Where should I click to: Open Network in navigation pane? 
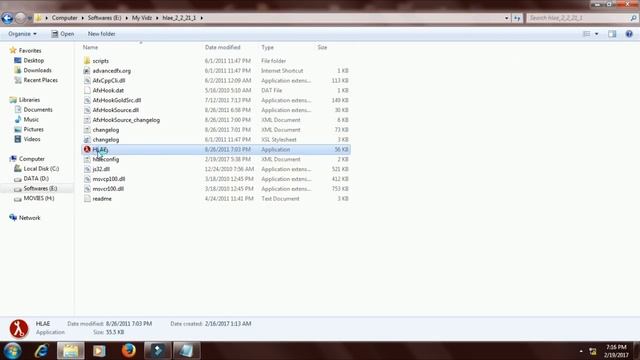point(29,218)
